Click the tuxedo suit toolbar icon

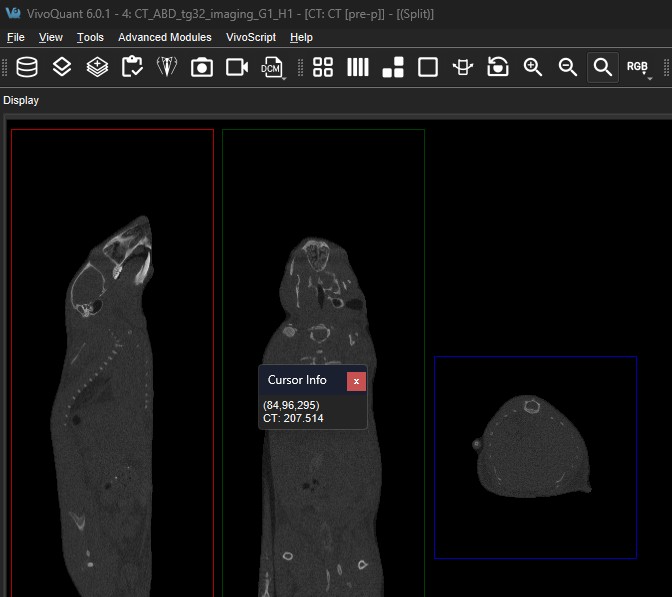(167, 67)
